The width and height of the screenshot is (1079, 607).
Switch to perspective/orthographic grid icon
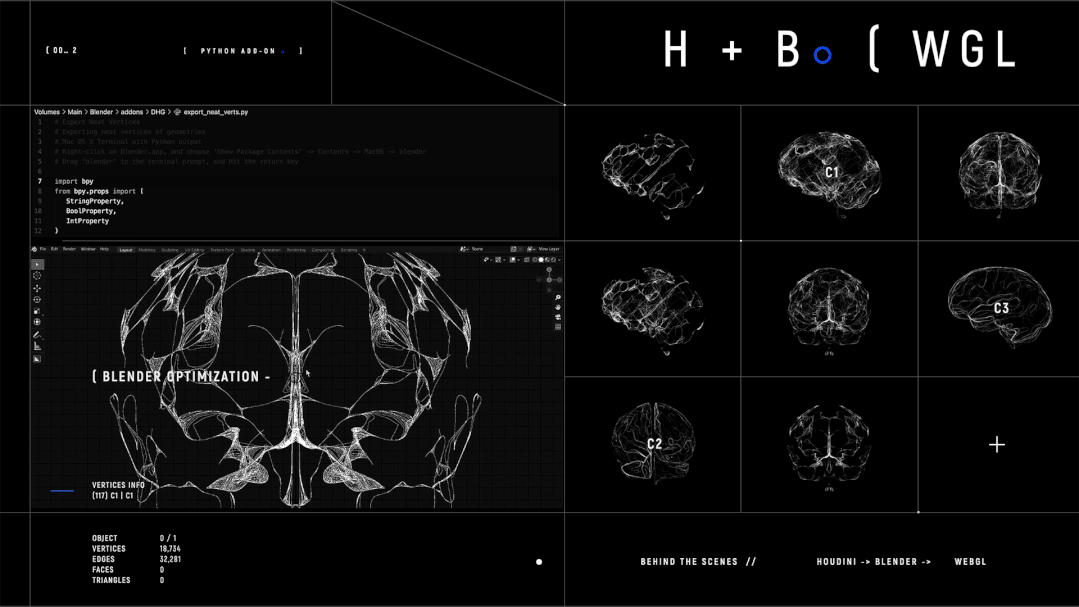click(558, 327)
